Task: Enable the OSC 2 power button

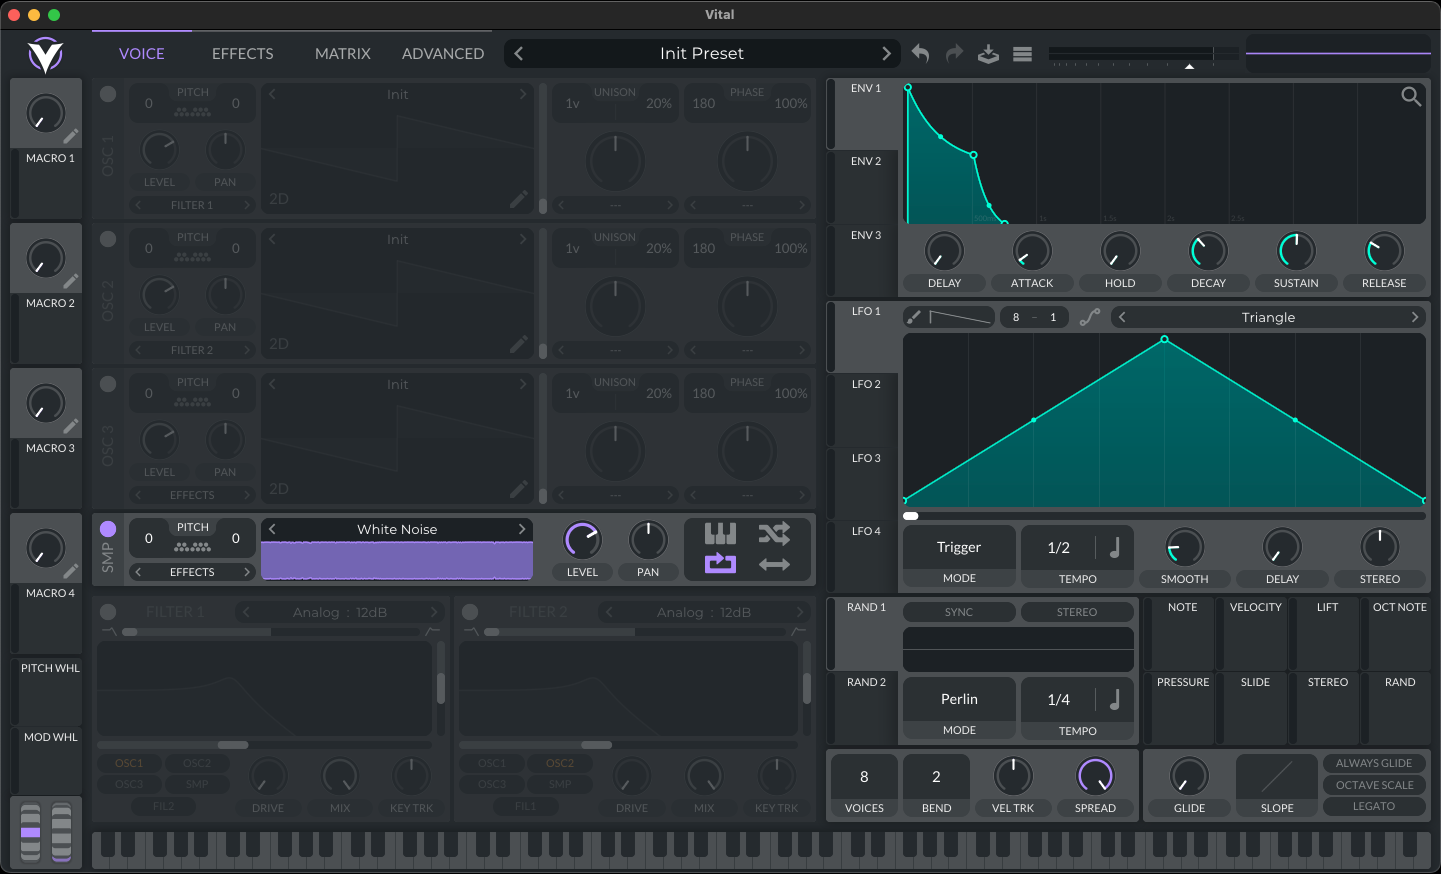Action: pyautogui.click(x=108, y=239)
